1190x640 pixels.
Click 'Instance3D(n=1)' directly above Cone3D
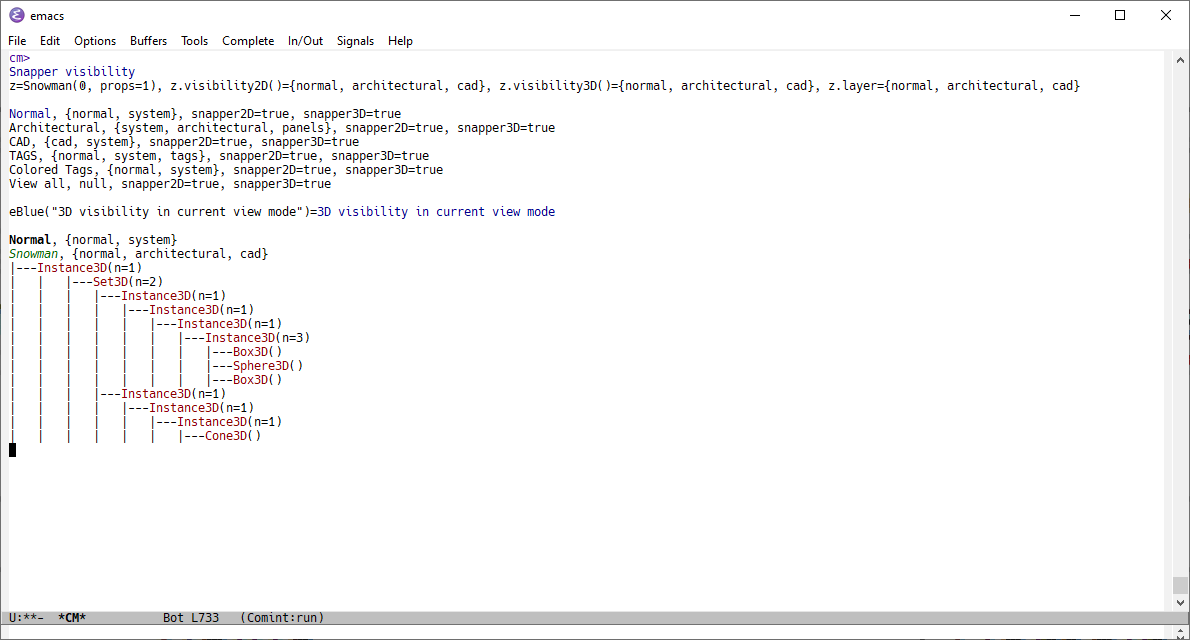pos(229,422)
